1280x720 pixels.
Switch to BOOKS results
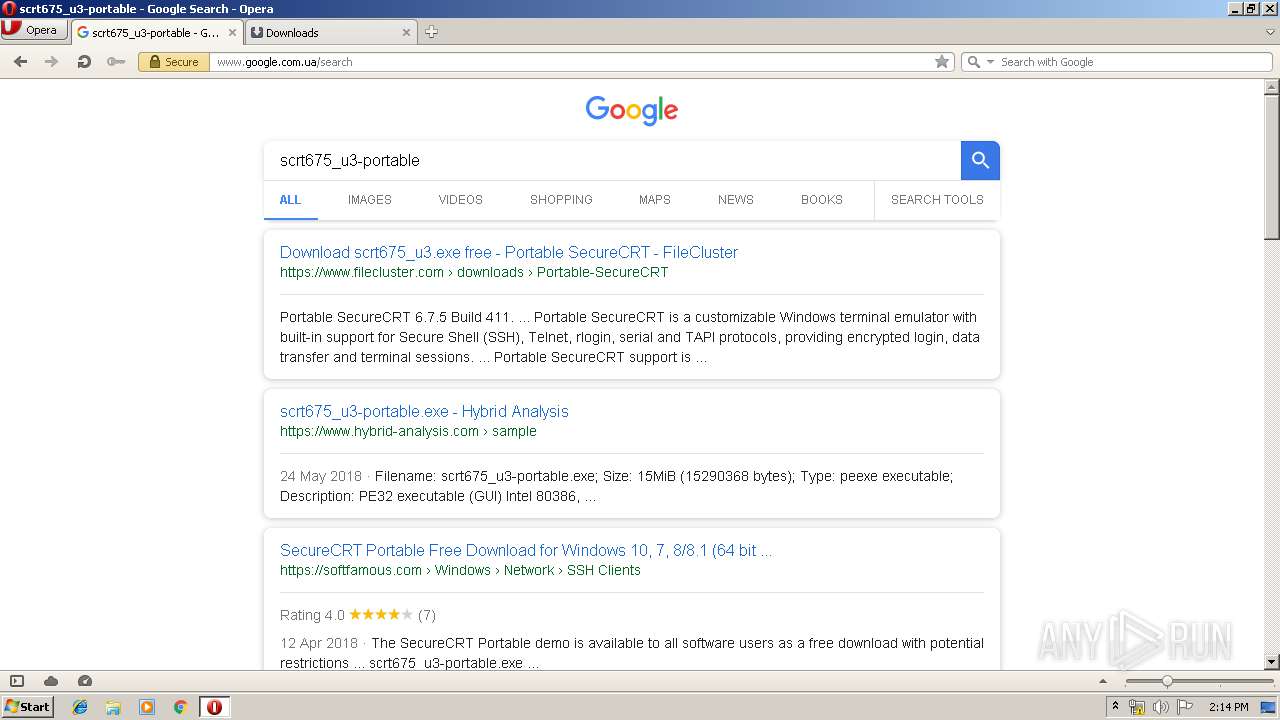[822, 200]
